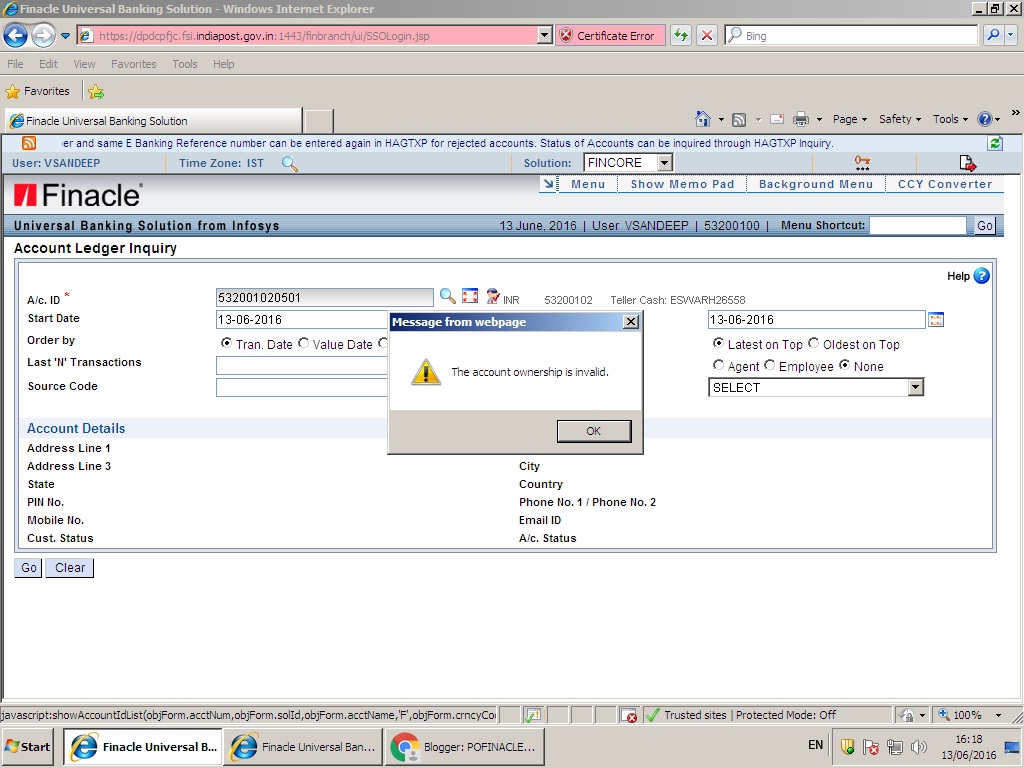This screenshot has height=768, width=1024.
Task: Open the A/c ID search lookup magnifier
Action: pos(448,296)
